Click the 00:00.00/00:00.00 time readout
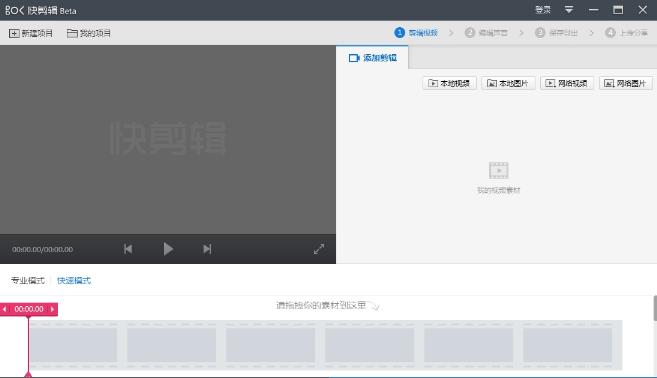657x378 pixels. click(42, 249)
